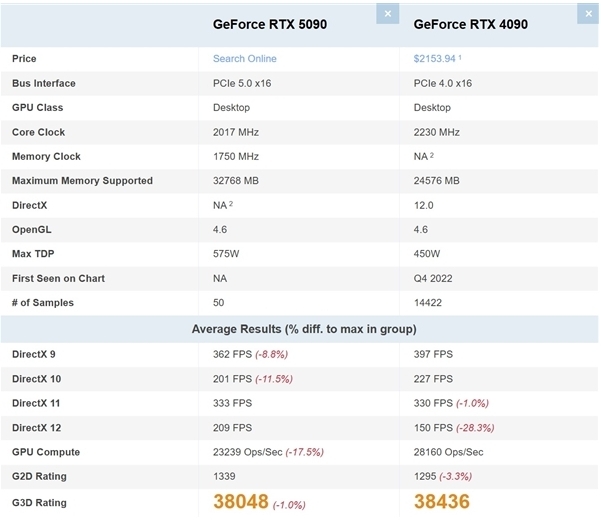601x521 pixels.
Task: Click the 23239 Ops/Sec compute result
Action: [248, 452]
